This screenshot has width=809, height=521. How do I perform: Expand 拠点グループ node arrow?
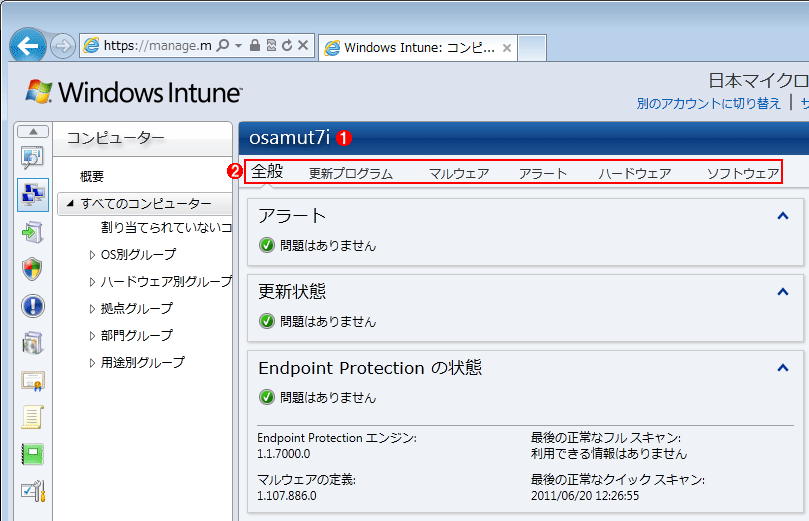point(92,308)
